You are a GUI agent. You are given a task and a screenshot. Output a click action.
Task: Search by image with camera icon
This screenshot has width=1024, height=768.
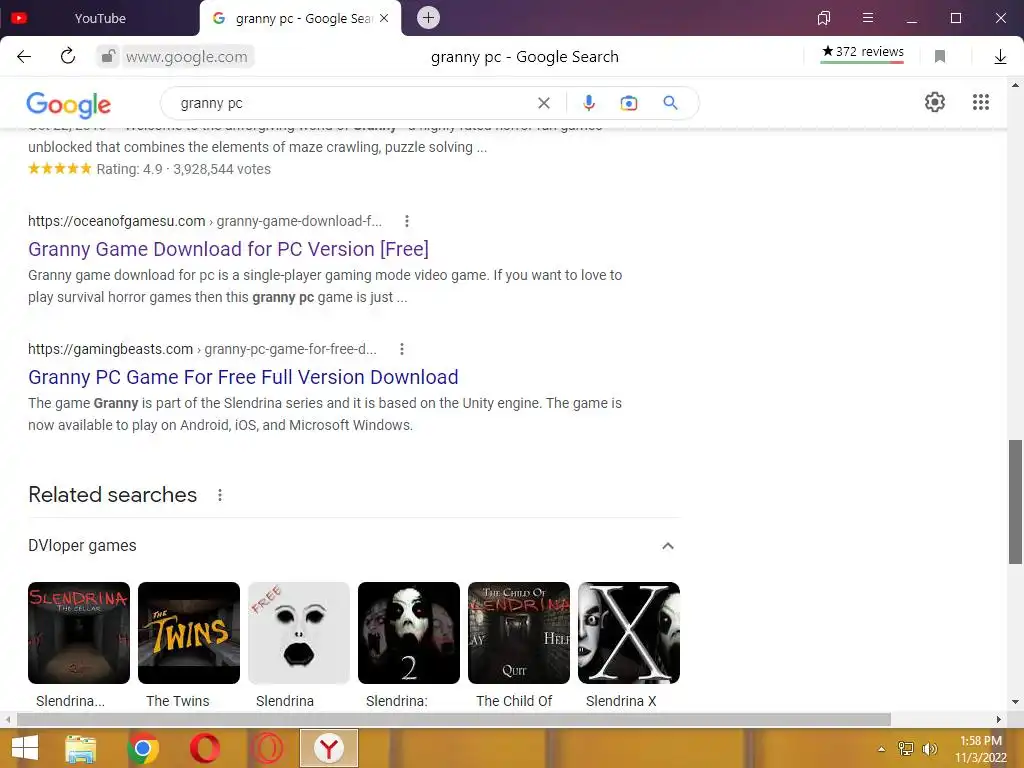pyautogui.click(x=629, y=103)
